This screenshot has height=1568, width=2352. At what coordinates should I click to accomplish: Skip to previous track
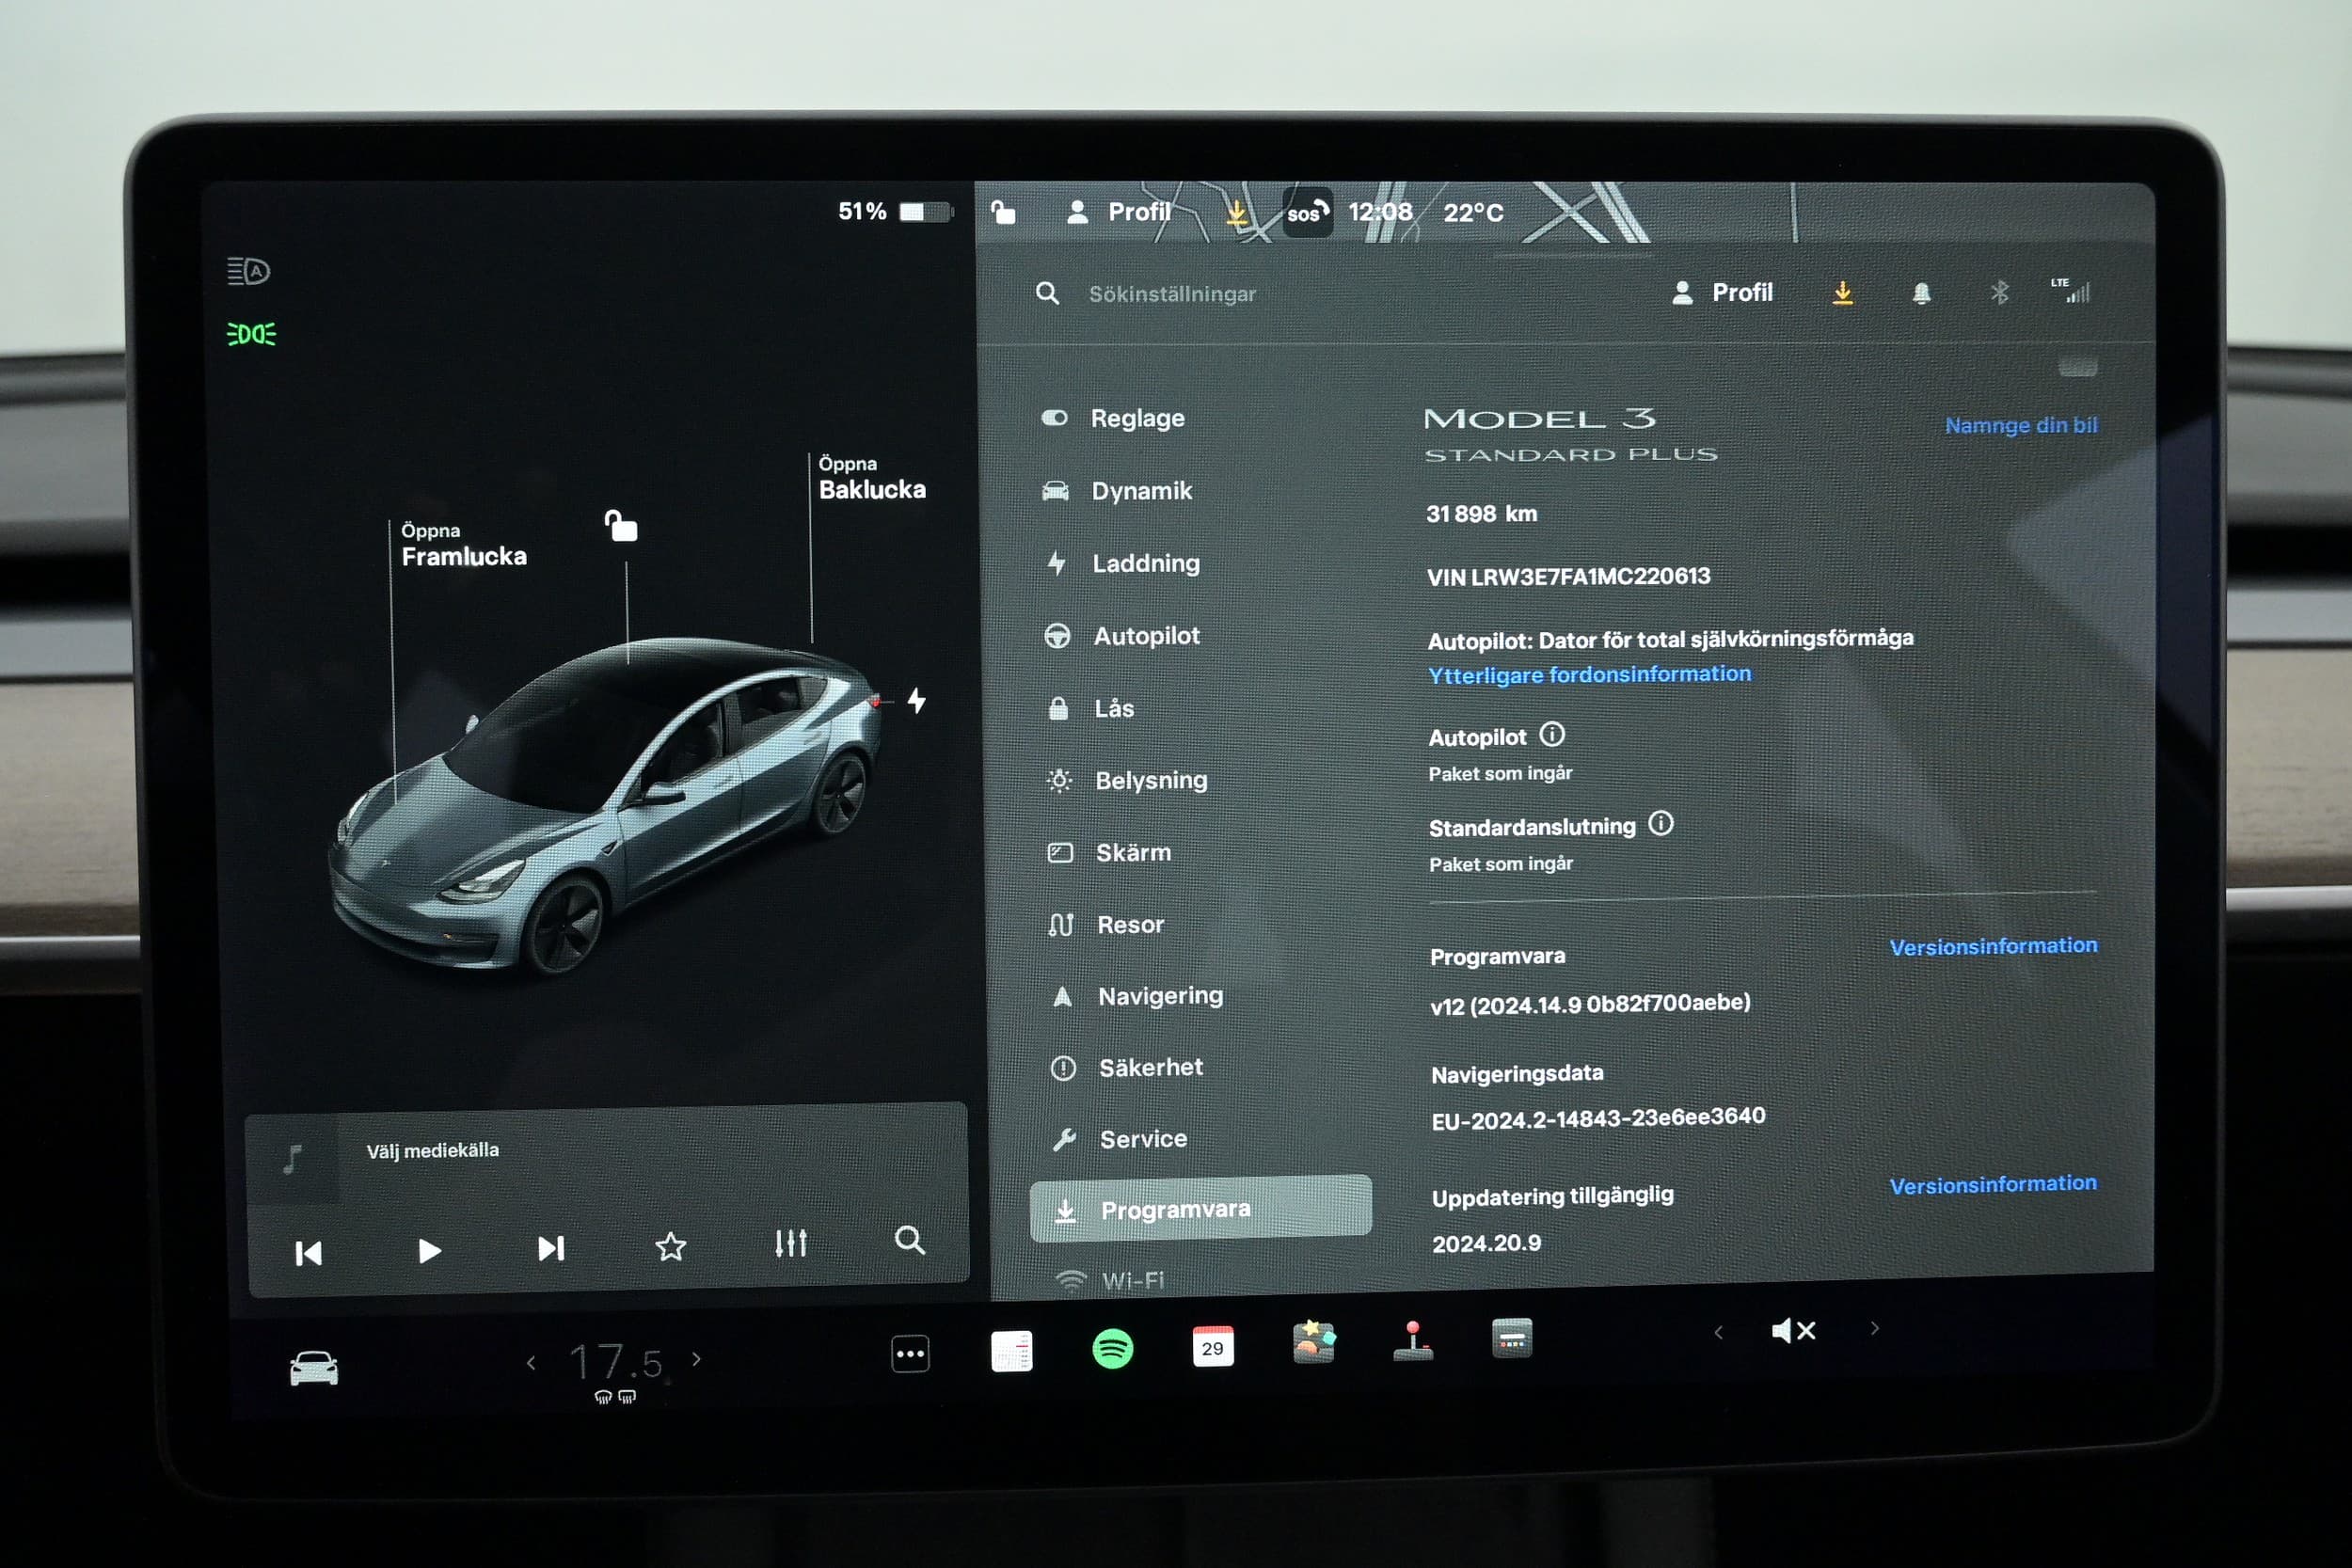pos(308,1253)
